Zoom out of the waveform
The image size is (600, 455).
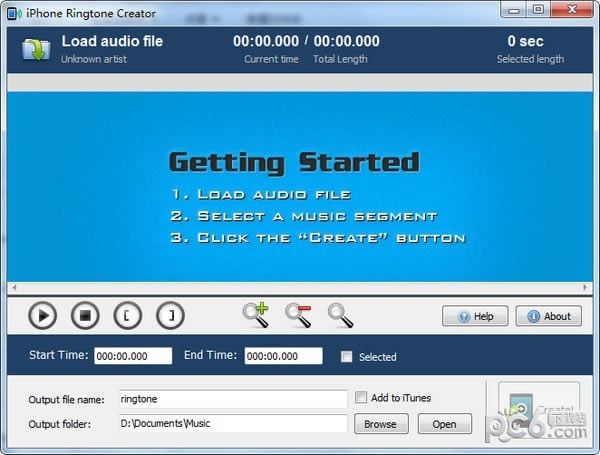pyautogui.click(x=298, y=315)
